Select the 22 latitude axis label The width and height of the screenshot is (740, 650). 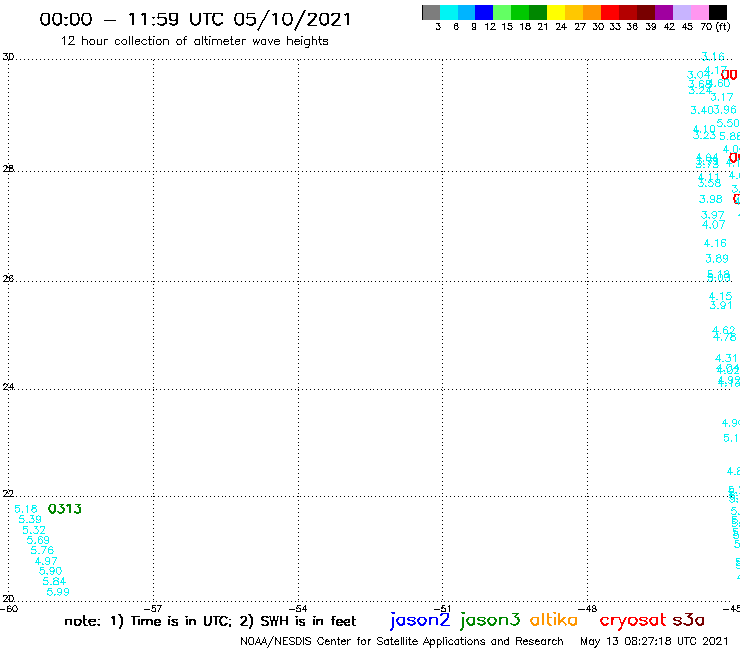click(x=8, y=494)
